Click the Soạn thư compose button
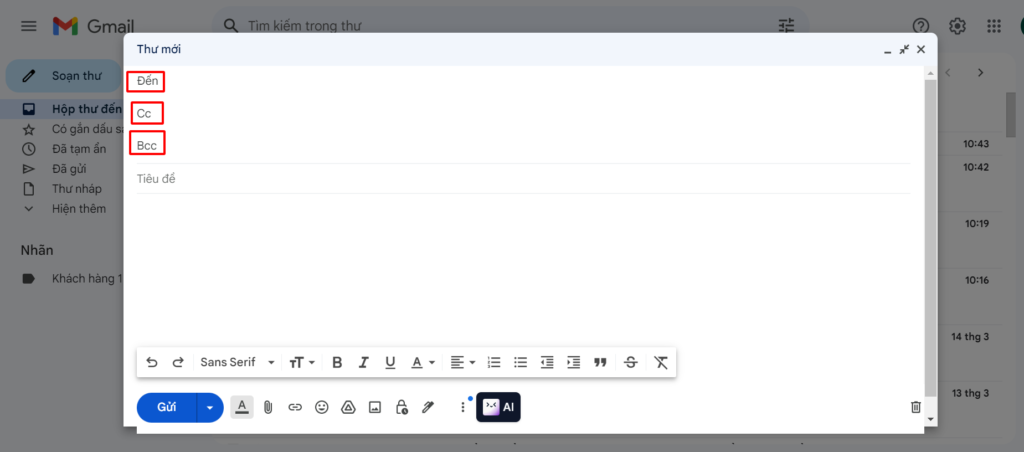 64,76
